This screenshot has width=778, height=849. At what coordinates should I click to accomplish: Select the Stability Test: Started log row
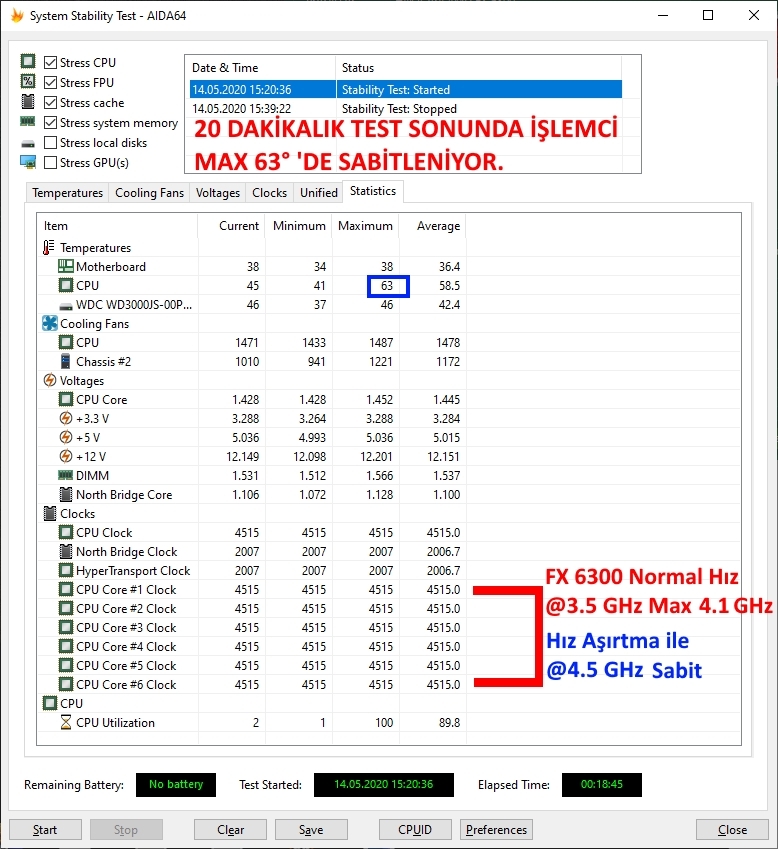406,89
